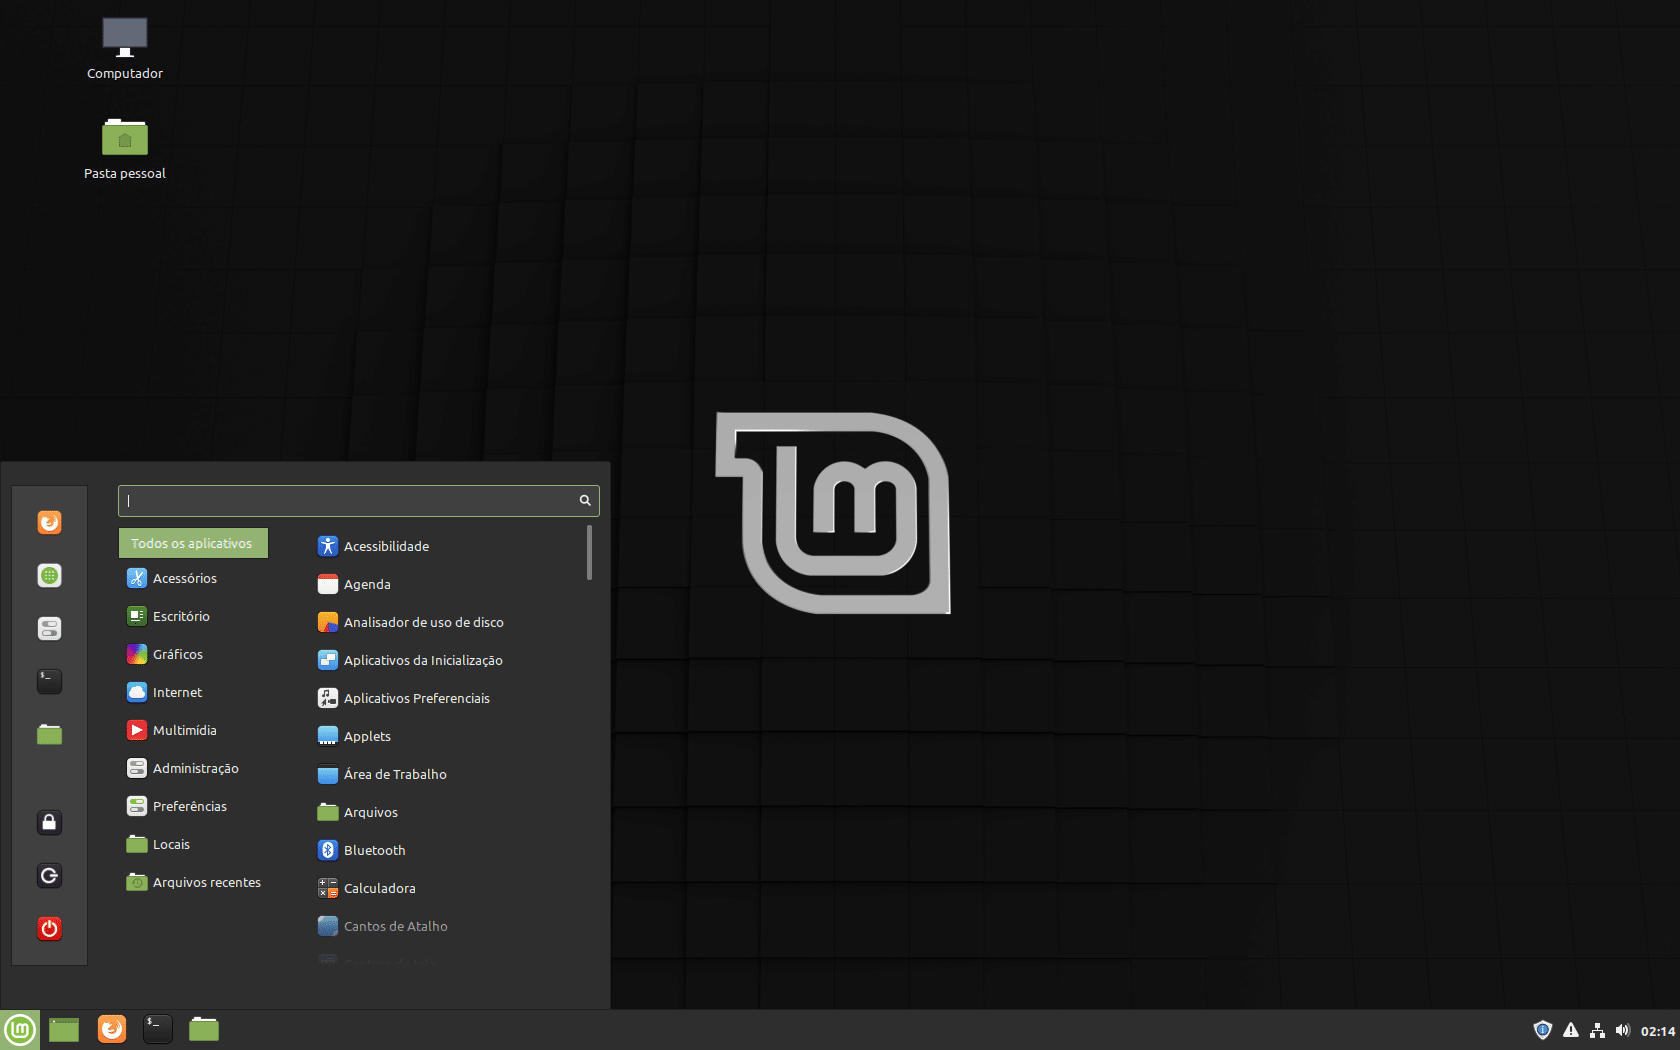Open the Pasta pessoal desktop folder
1680x1050 pixels.
point(125,148)
